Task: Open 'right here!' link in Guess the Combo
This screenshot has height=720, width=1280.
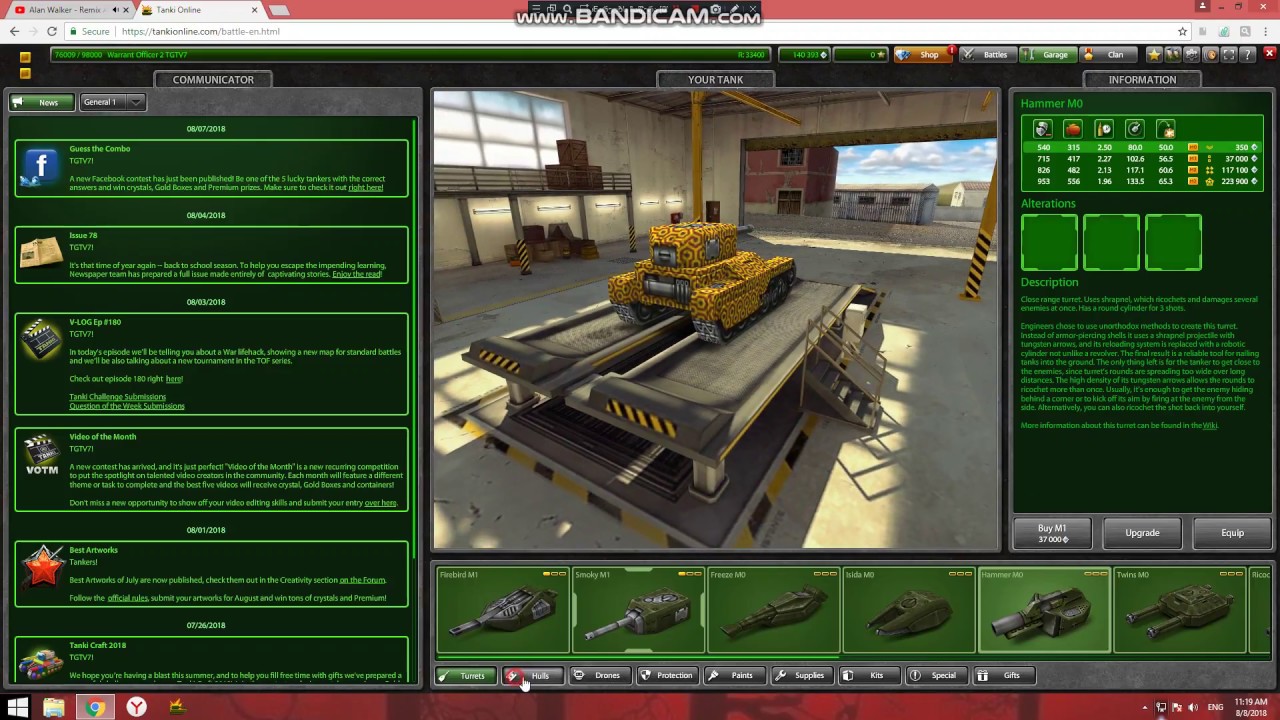Action: (365, 188)
